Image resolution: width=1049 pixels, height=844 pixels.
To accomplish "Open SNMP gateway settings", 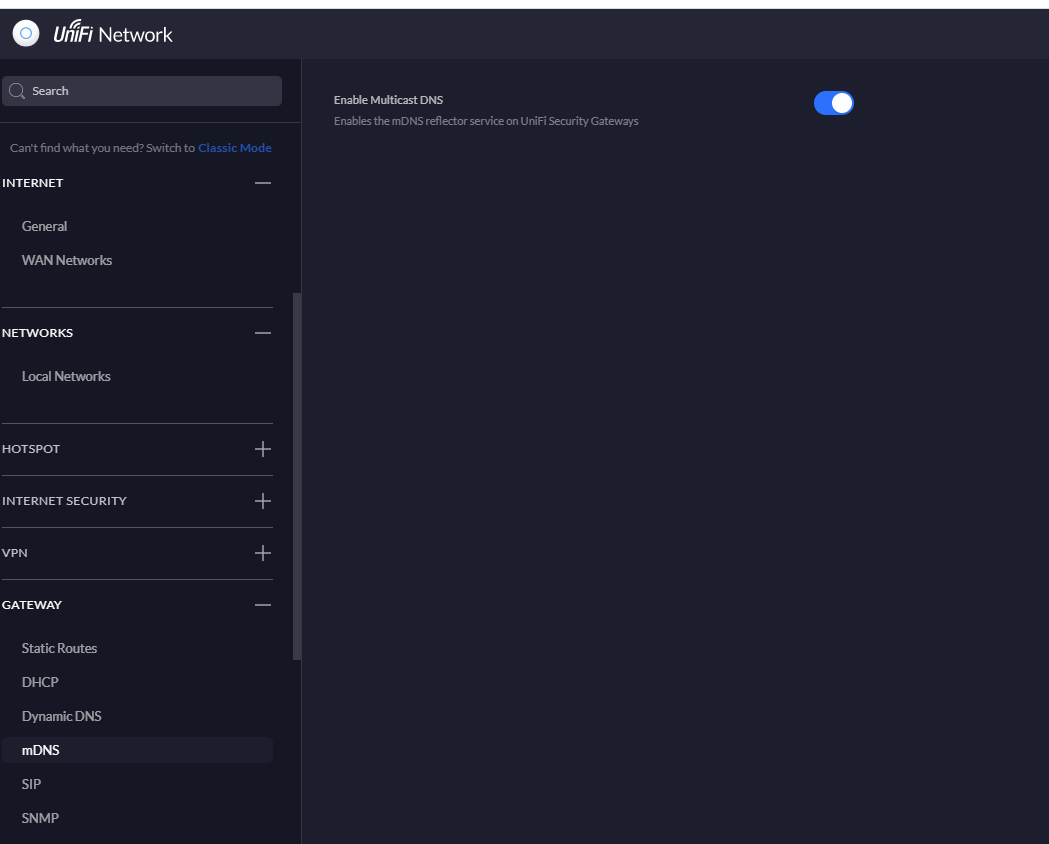I will 41,819.
